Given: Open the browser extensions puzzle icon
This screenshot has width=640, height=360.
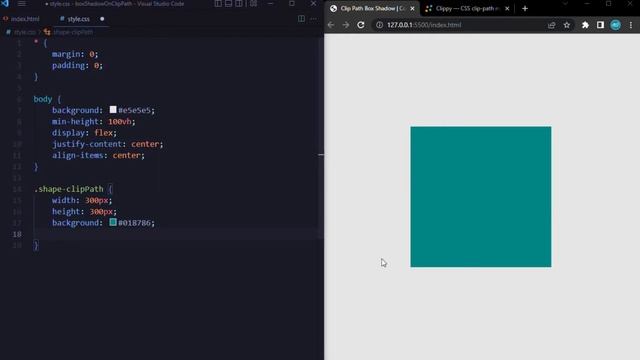Looking at the screenshot, I should pyautogui.click(x=585, y=25).
